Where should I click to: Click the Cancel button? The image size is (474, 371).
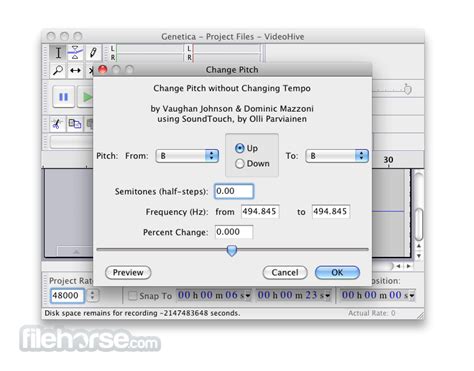tap(285, 273)
